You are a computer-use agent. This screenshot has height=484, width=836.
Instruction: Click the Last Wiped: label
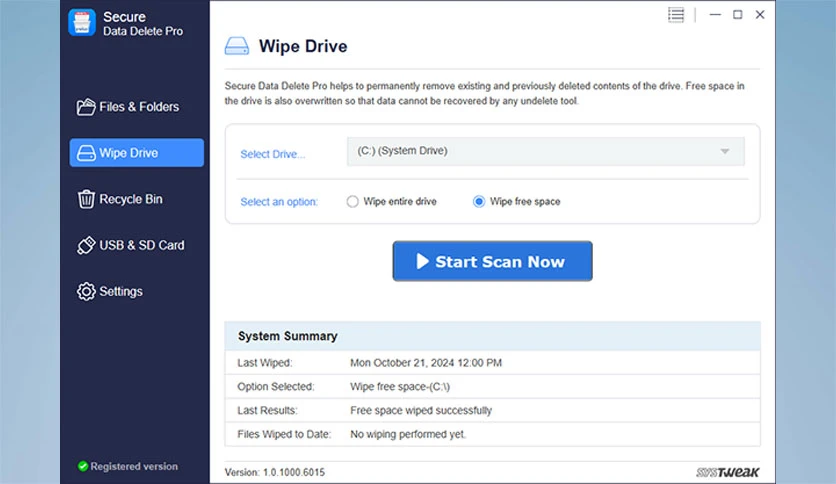click(264, 363)
